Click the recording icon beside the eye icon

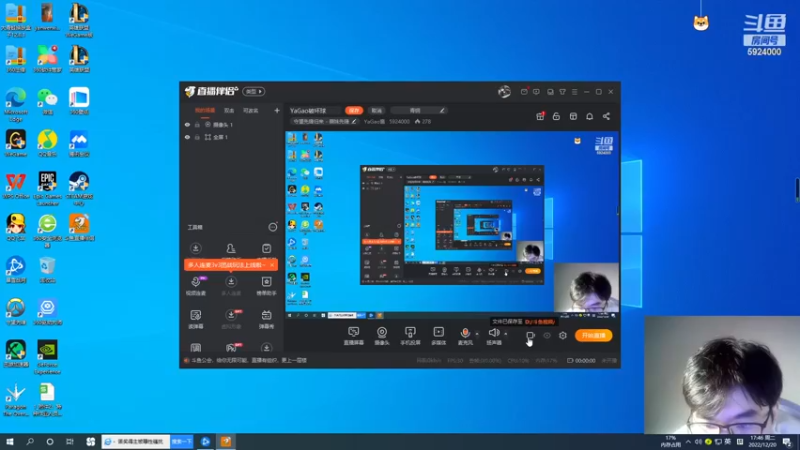coord(530,335)
